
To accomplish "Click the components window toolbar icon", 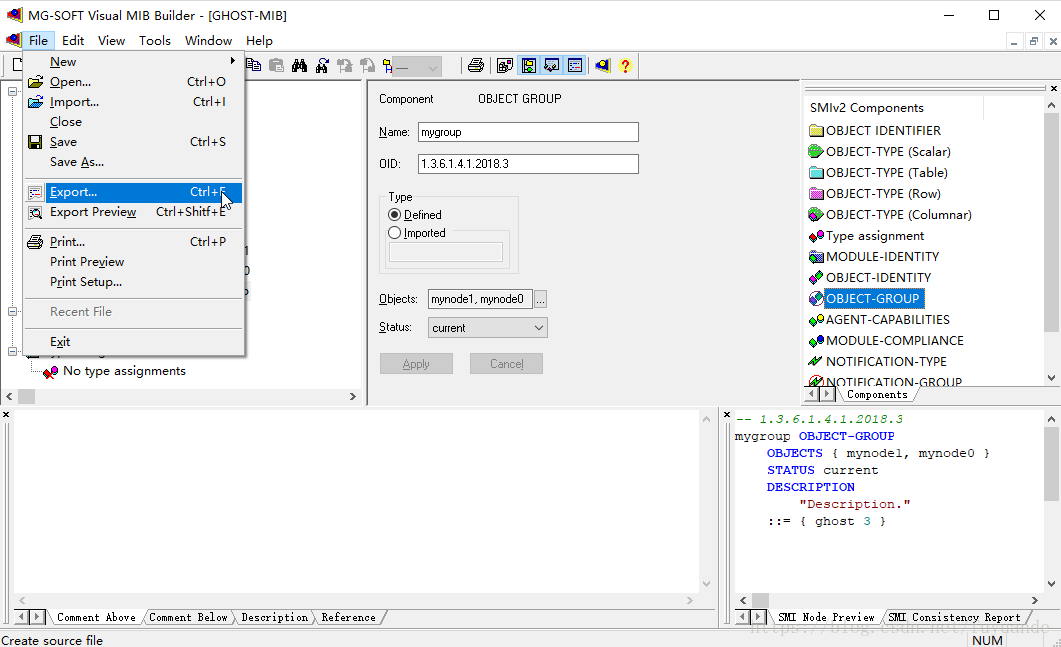I will pyautogui.click(x=505, y=65).
